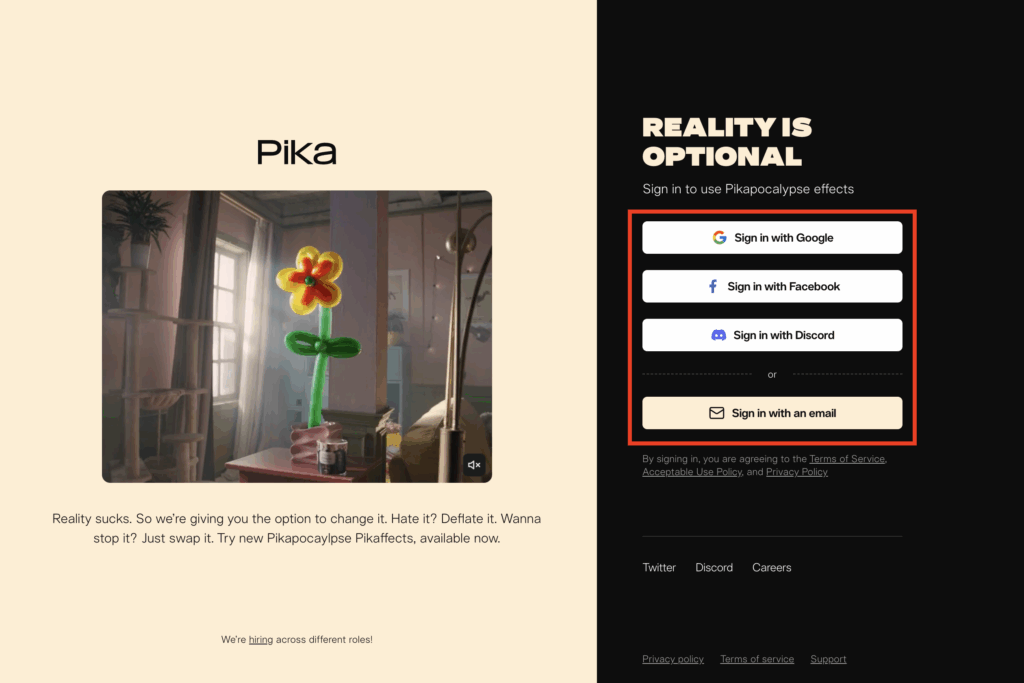This screenshot has height=683, width=1024.
Task: Open the bottom Terms of service link
Action: tap(757, 659)
